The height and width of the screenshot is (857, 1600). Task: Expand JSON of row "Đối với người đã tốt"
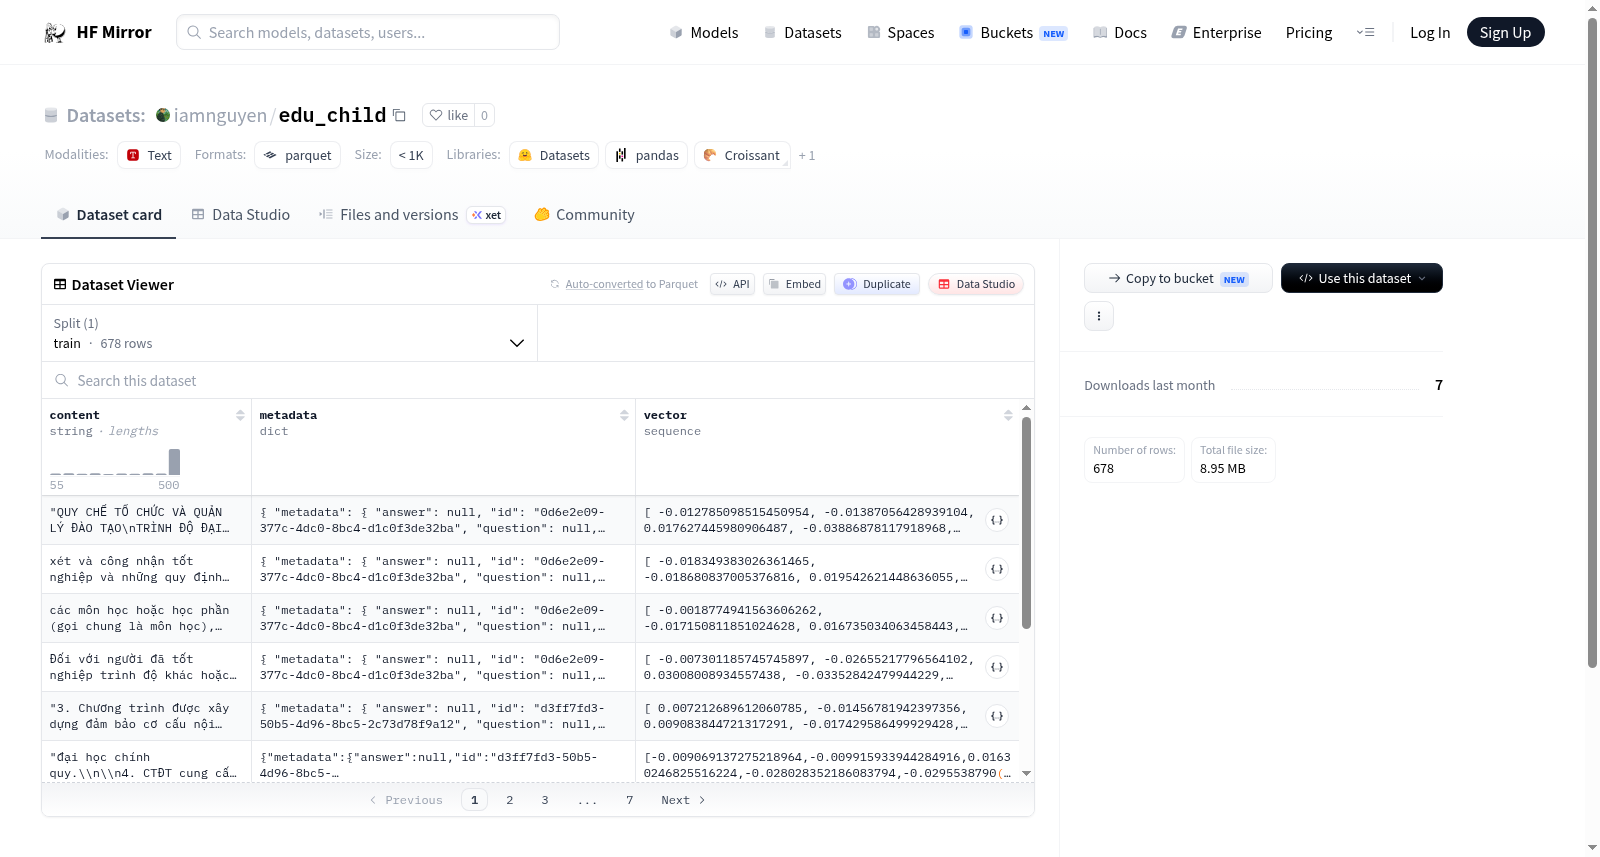(997, 667)
